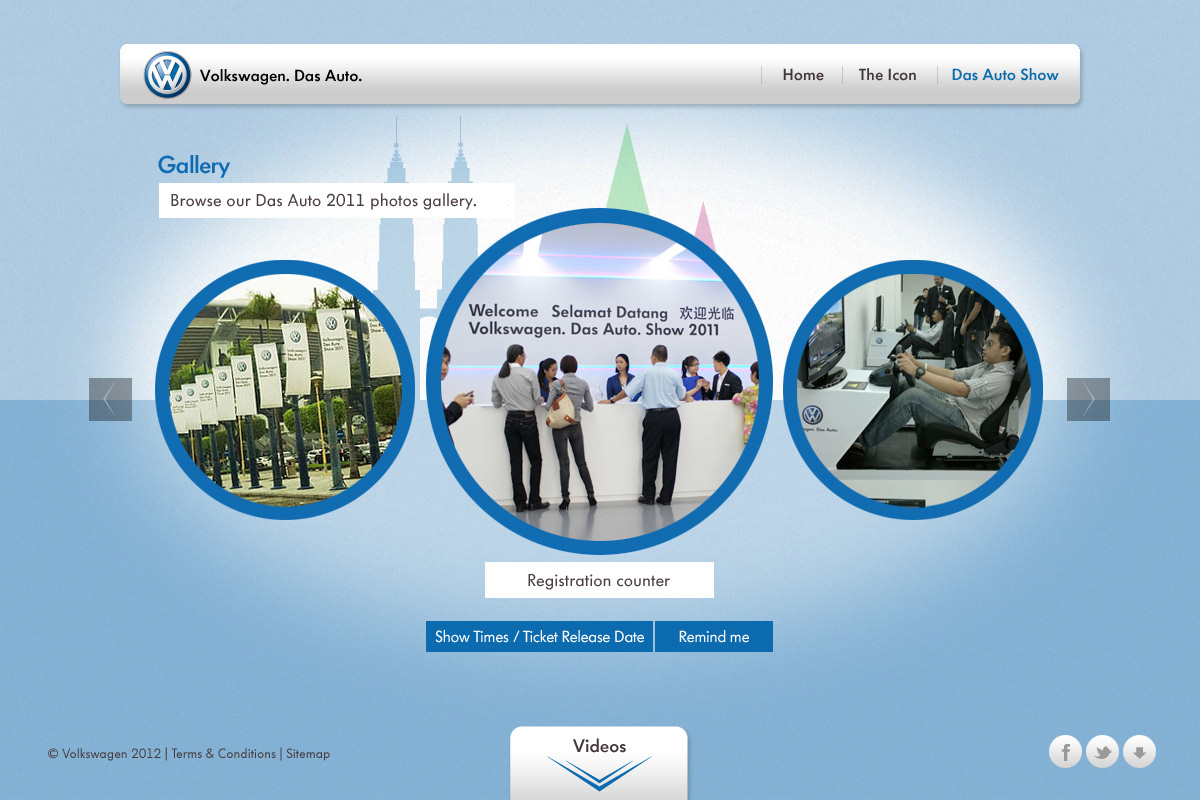This screenshot has height=800, width=1200.
Task: View the VW banners flags photo thumbnail
Action: 285,390
